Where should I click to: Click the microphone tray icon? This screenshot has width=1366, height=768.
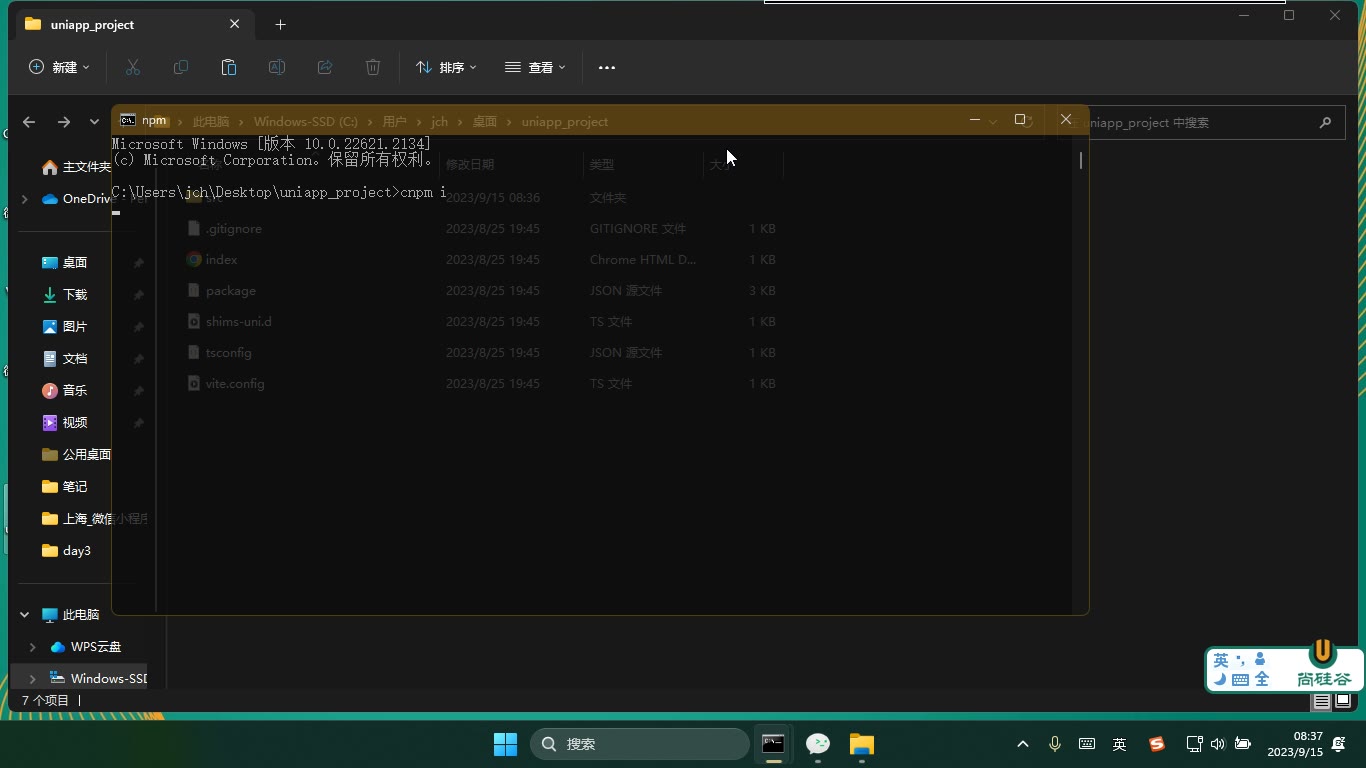(1055, 744)
